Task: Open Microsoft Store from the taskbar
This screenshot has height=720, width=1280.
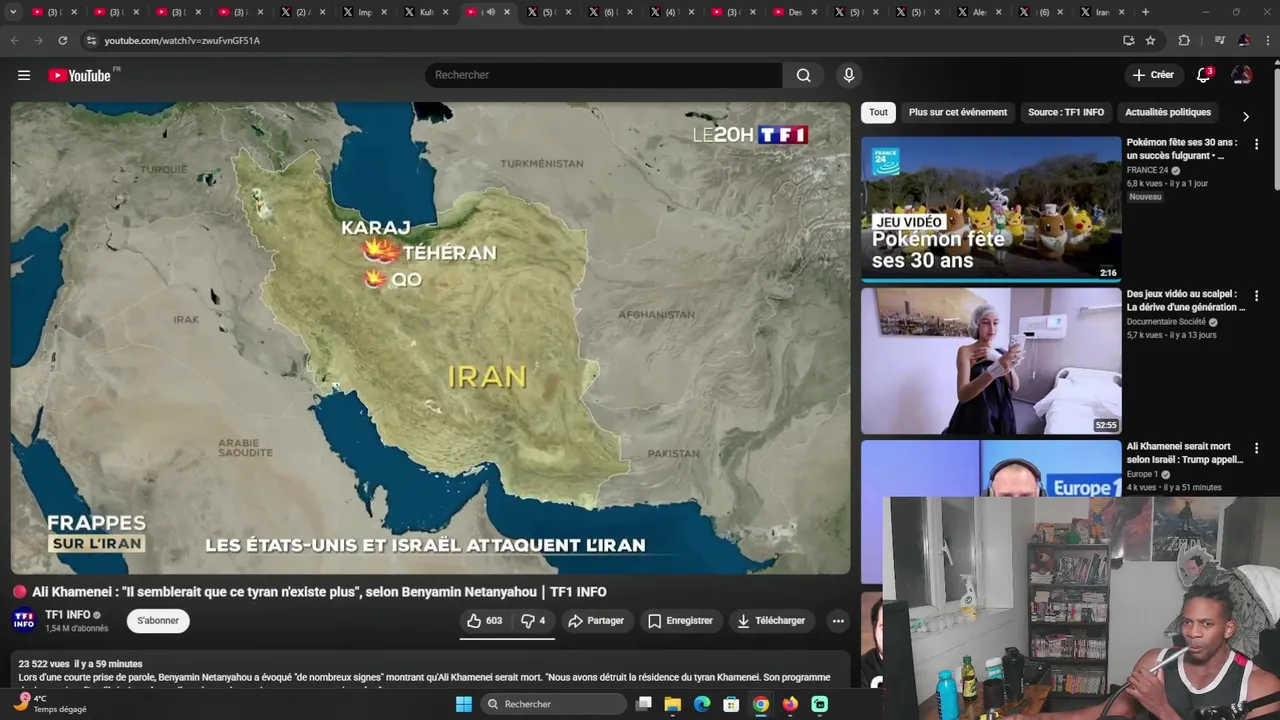Action: pos(731,704)
